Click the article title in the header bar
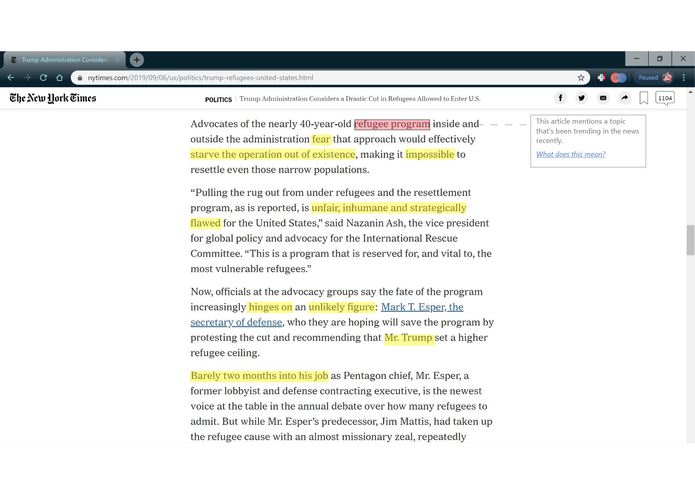The image size is (695, 494). pos(359,99)
